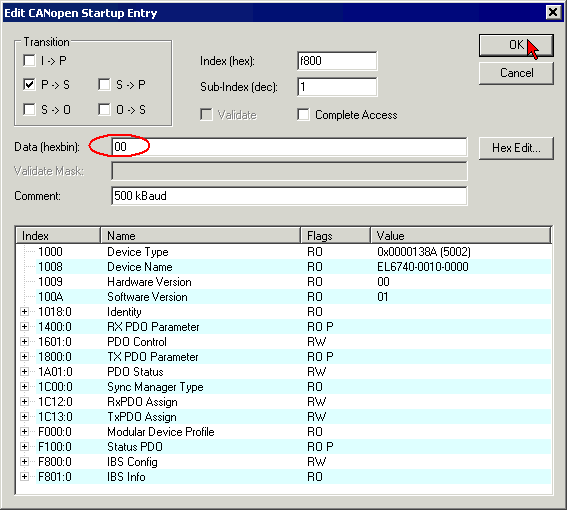The height and width of the screenshot is (510, 567).
Task: Enable the S -> P transition checkbox
Action: click(x=104, y=85)
